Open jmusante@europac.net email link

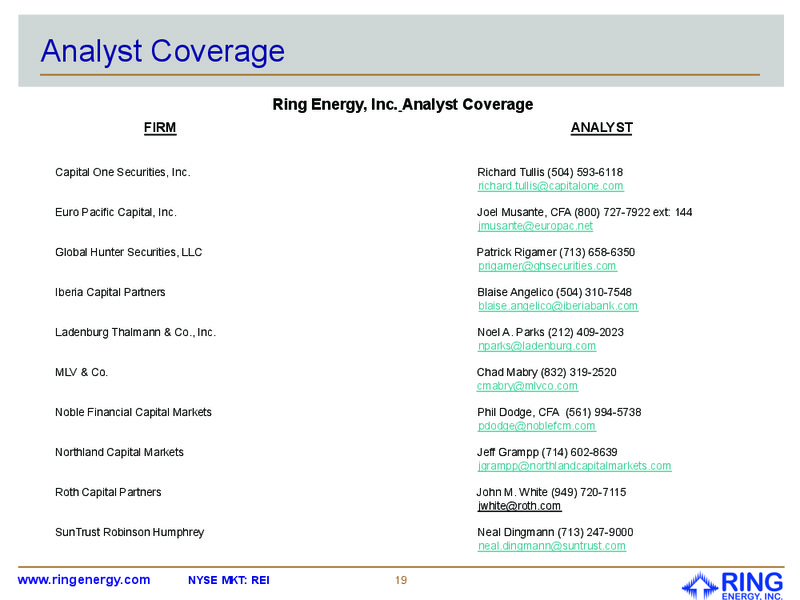tap(535, 226)
